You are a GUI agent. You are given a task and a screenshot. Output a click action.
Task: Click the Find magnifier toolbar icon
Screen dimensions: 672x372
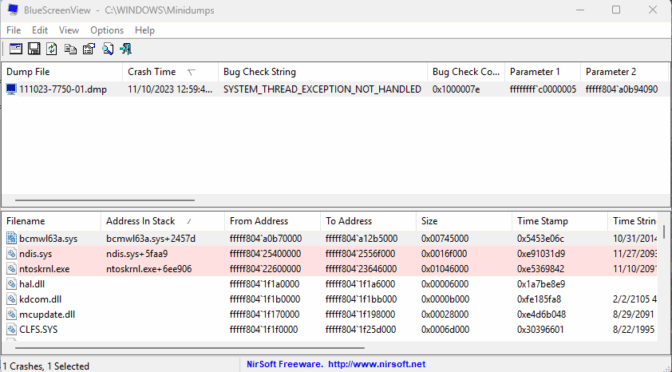(x=108, y=49)
